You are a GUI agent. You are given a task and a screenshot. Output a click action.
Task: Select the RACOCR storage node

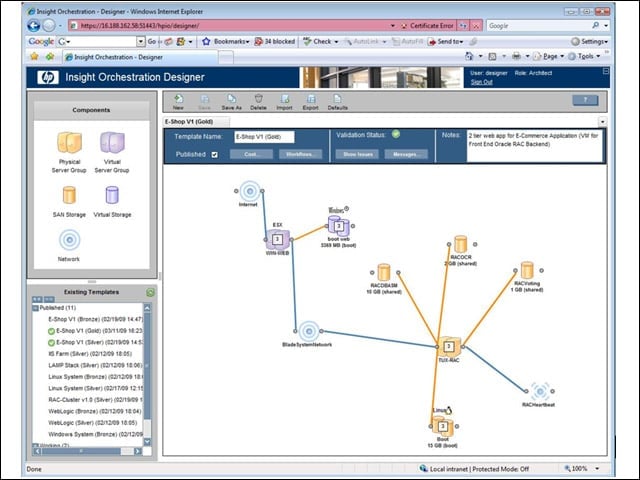coord(461,244)
